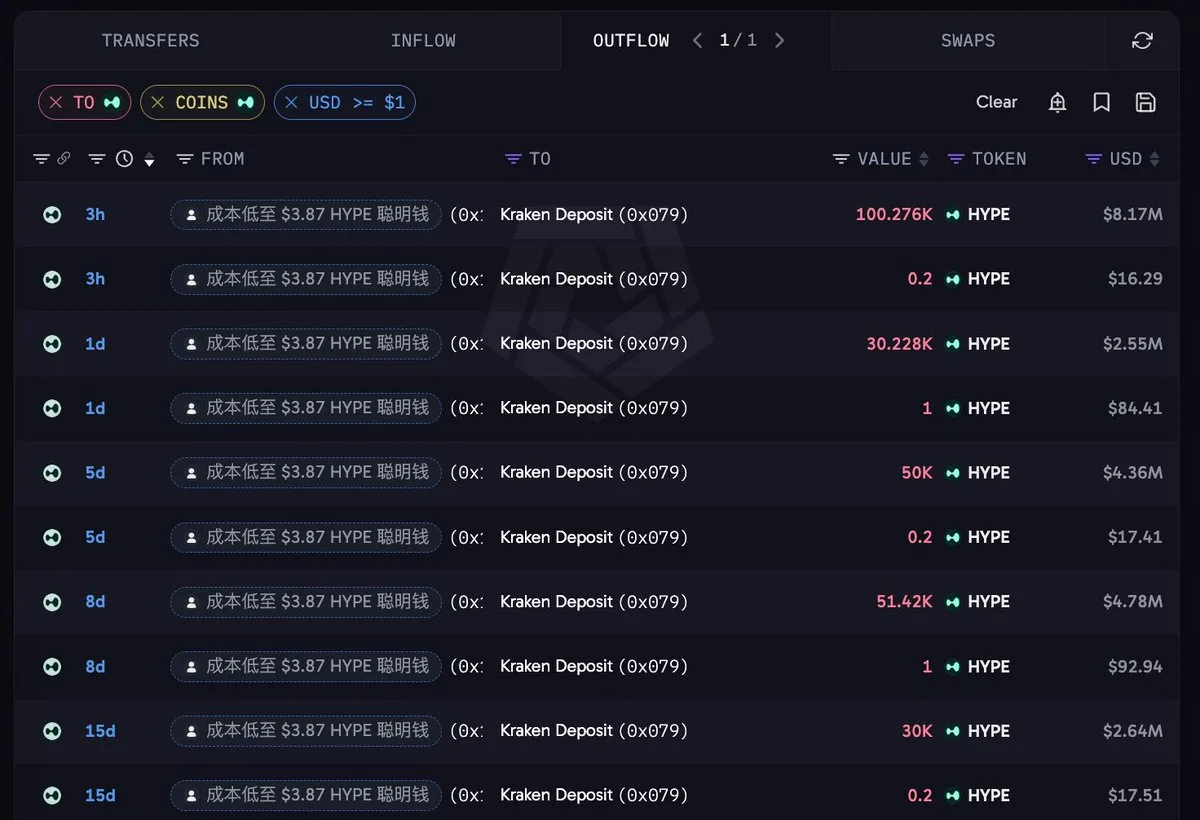Open the chain icon in the $8.17M row
The width and height of the screenshot is (1200, 820).
coord(52,214)
